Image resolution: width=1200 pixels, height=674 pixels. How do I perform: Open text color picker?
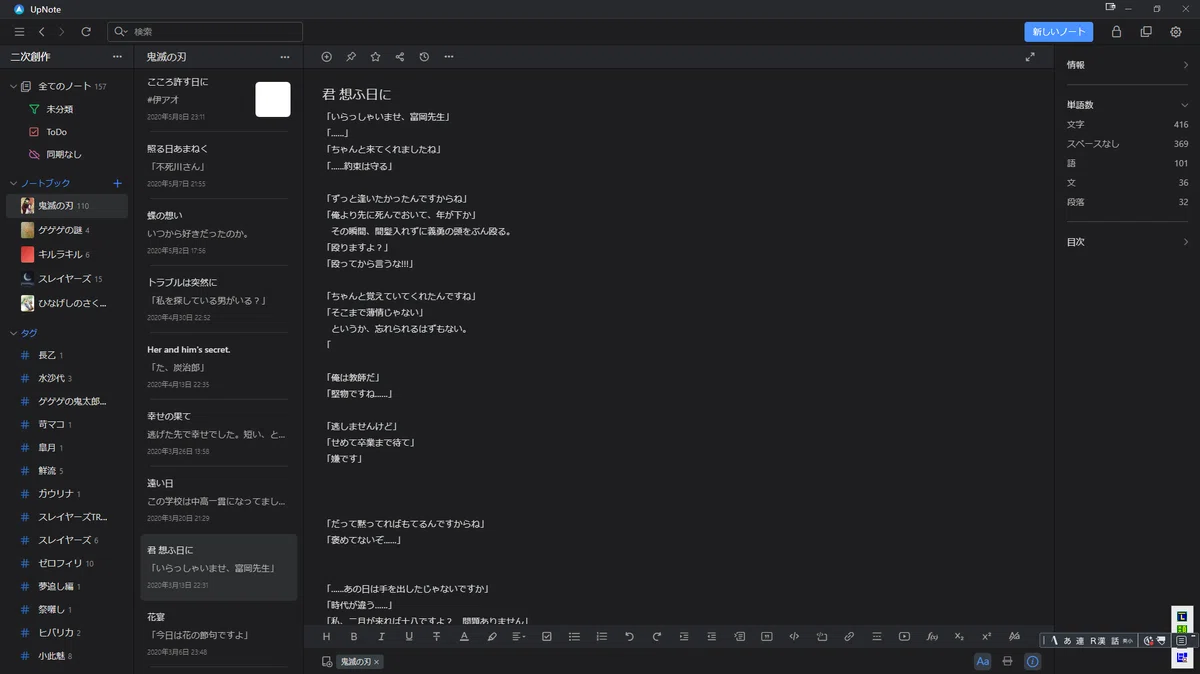[464, 636]
